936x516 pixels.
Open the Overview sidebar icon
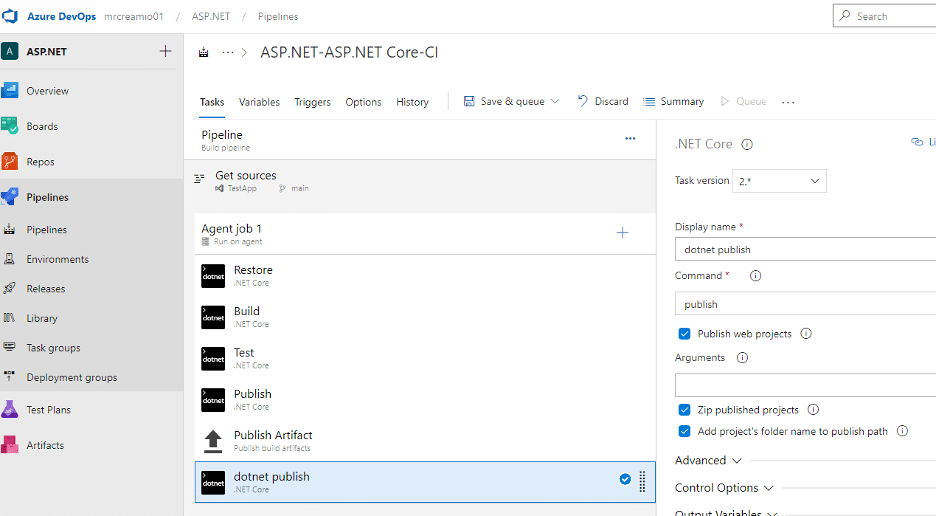pyautogui.click(x=10, y=90)
